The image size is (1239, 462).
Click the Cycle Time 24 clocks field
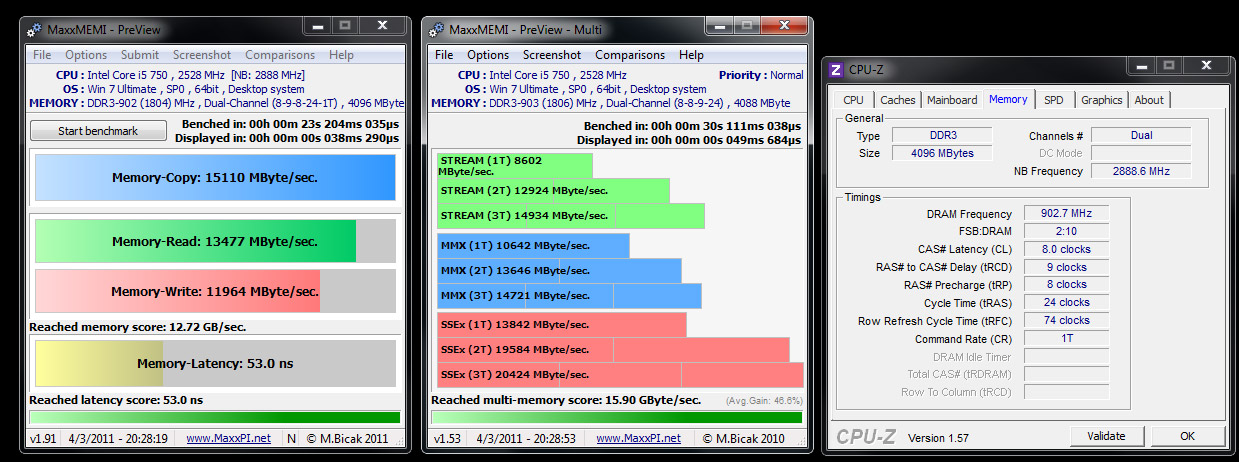point(1066,302)
